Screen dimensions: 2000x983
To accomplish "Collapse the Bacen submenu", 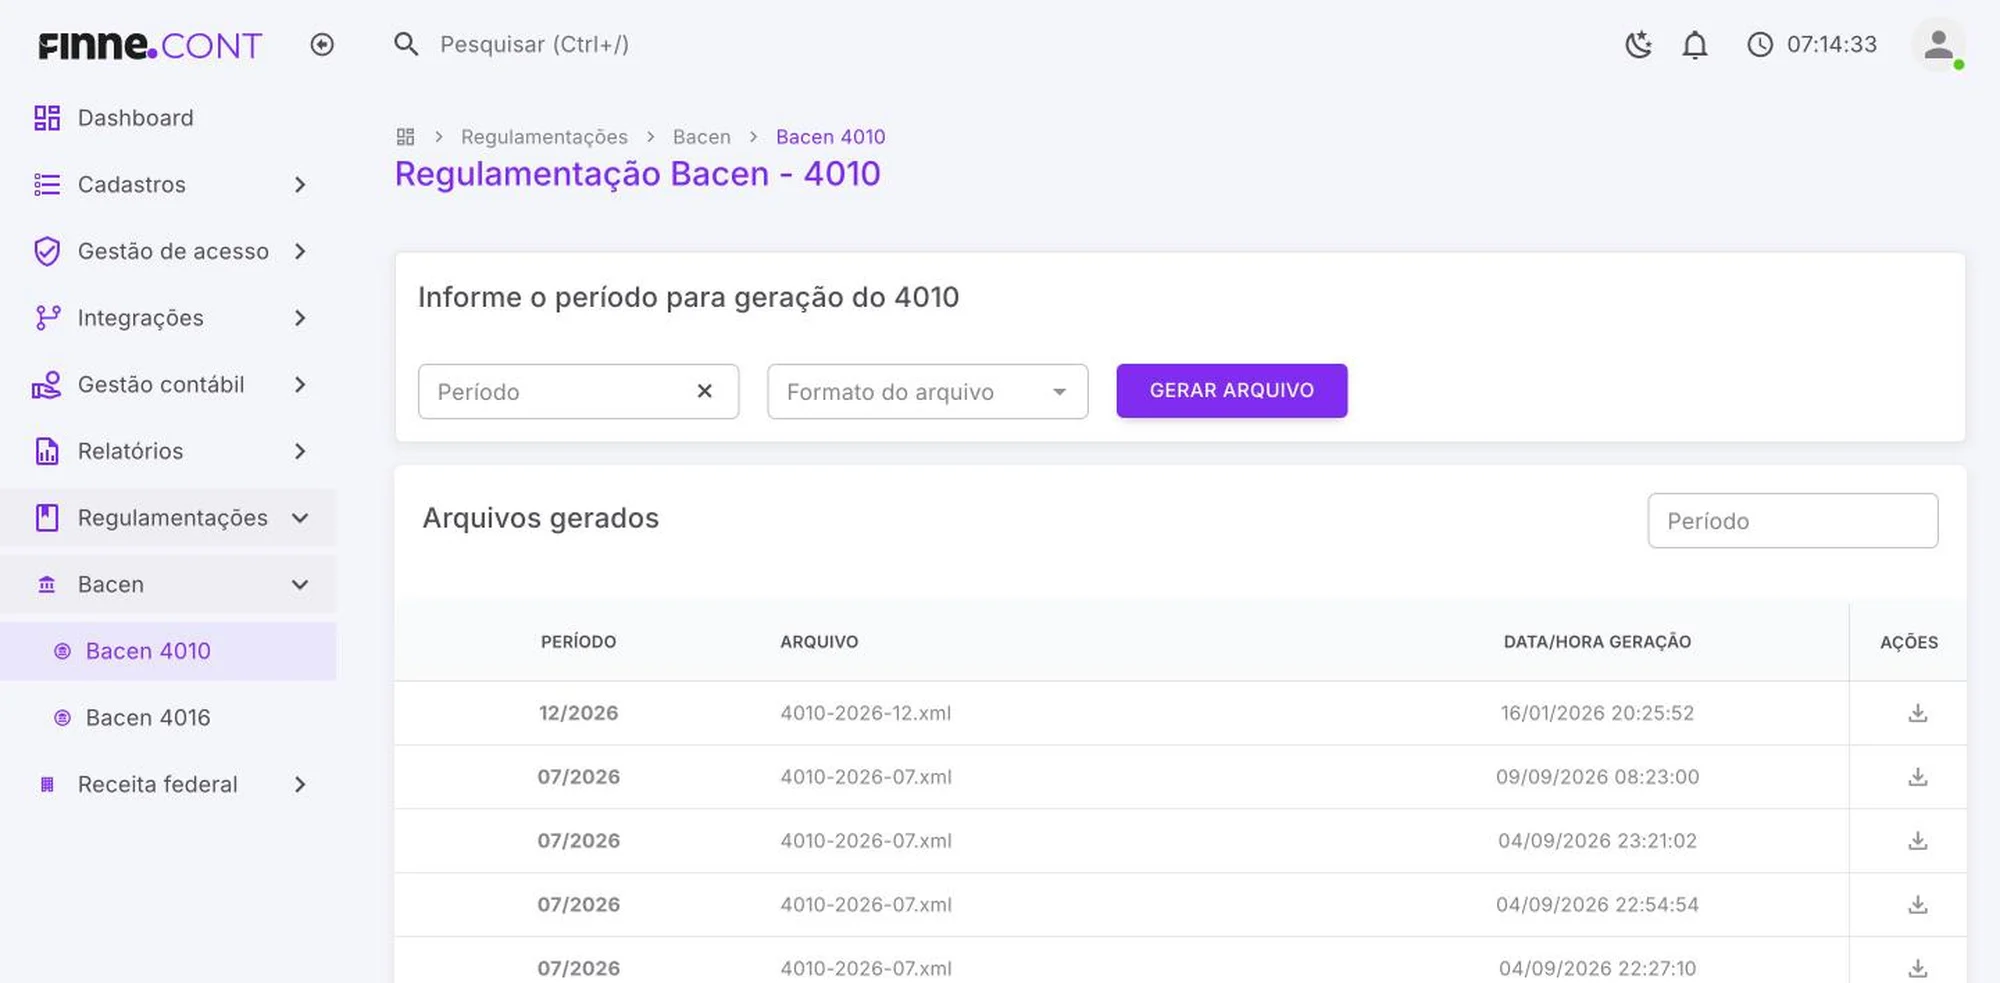I will click(x=168, y=585).
